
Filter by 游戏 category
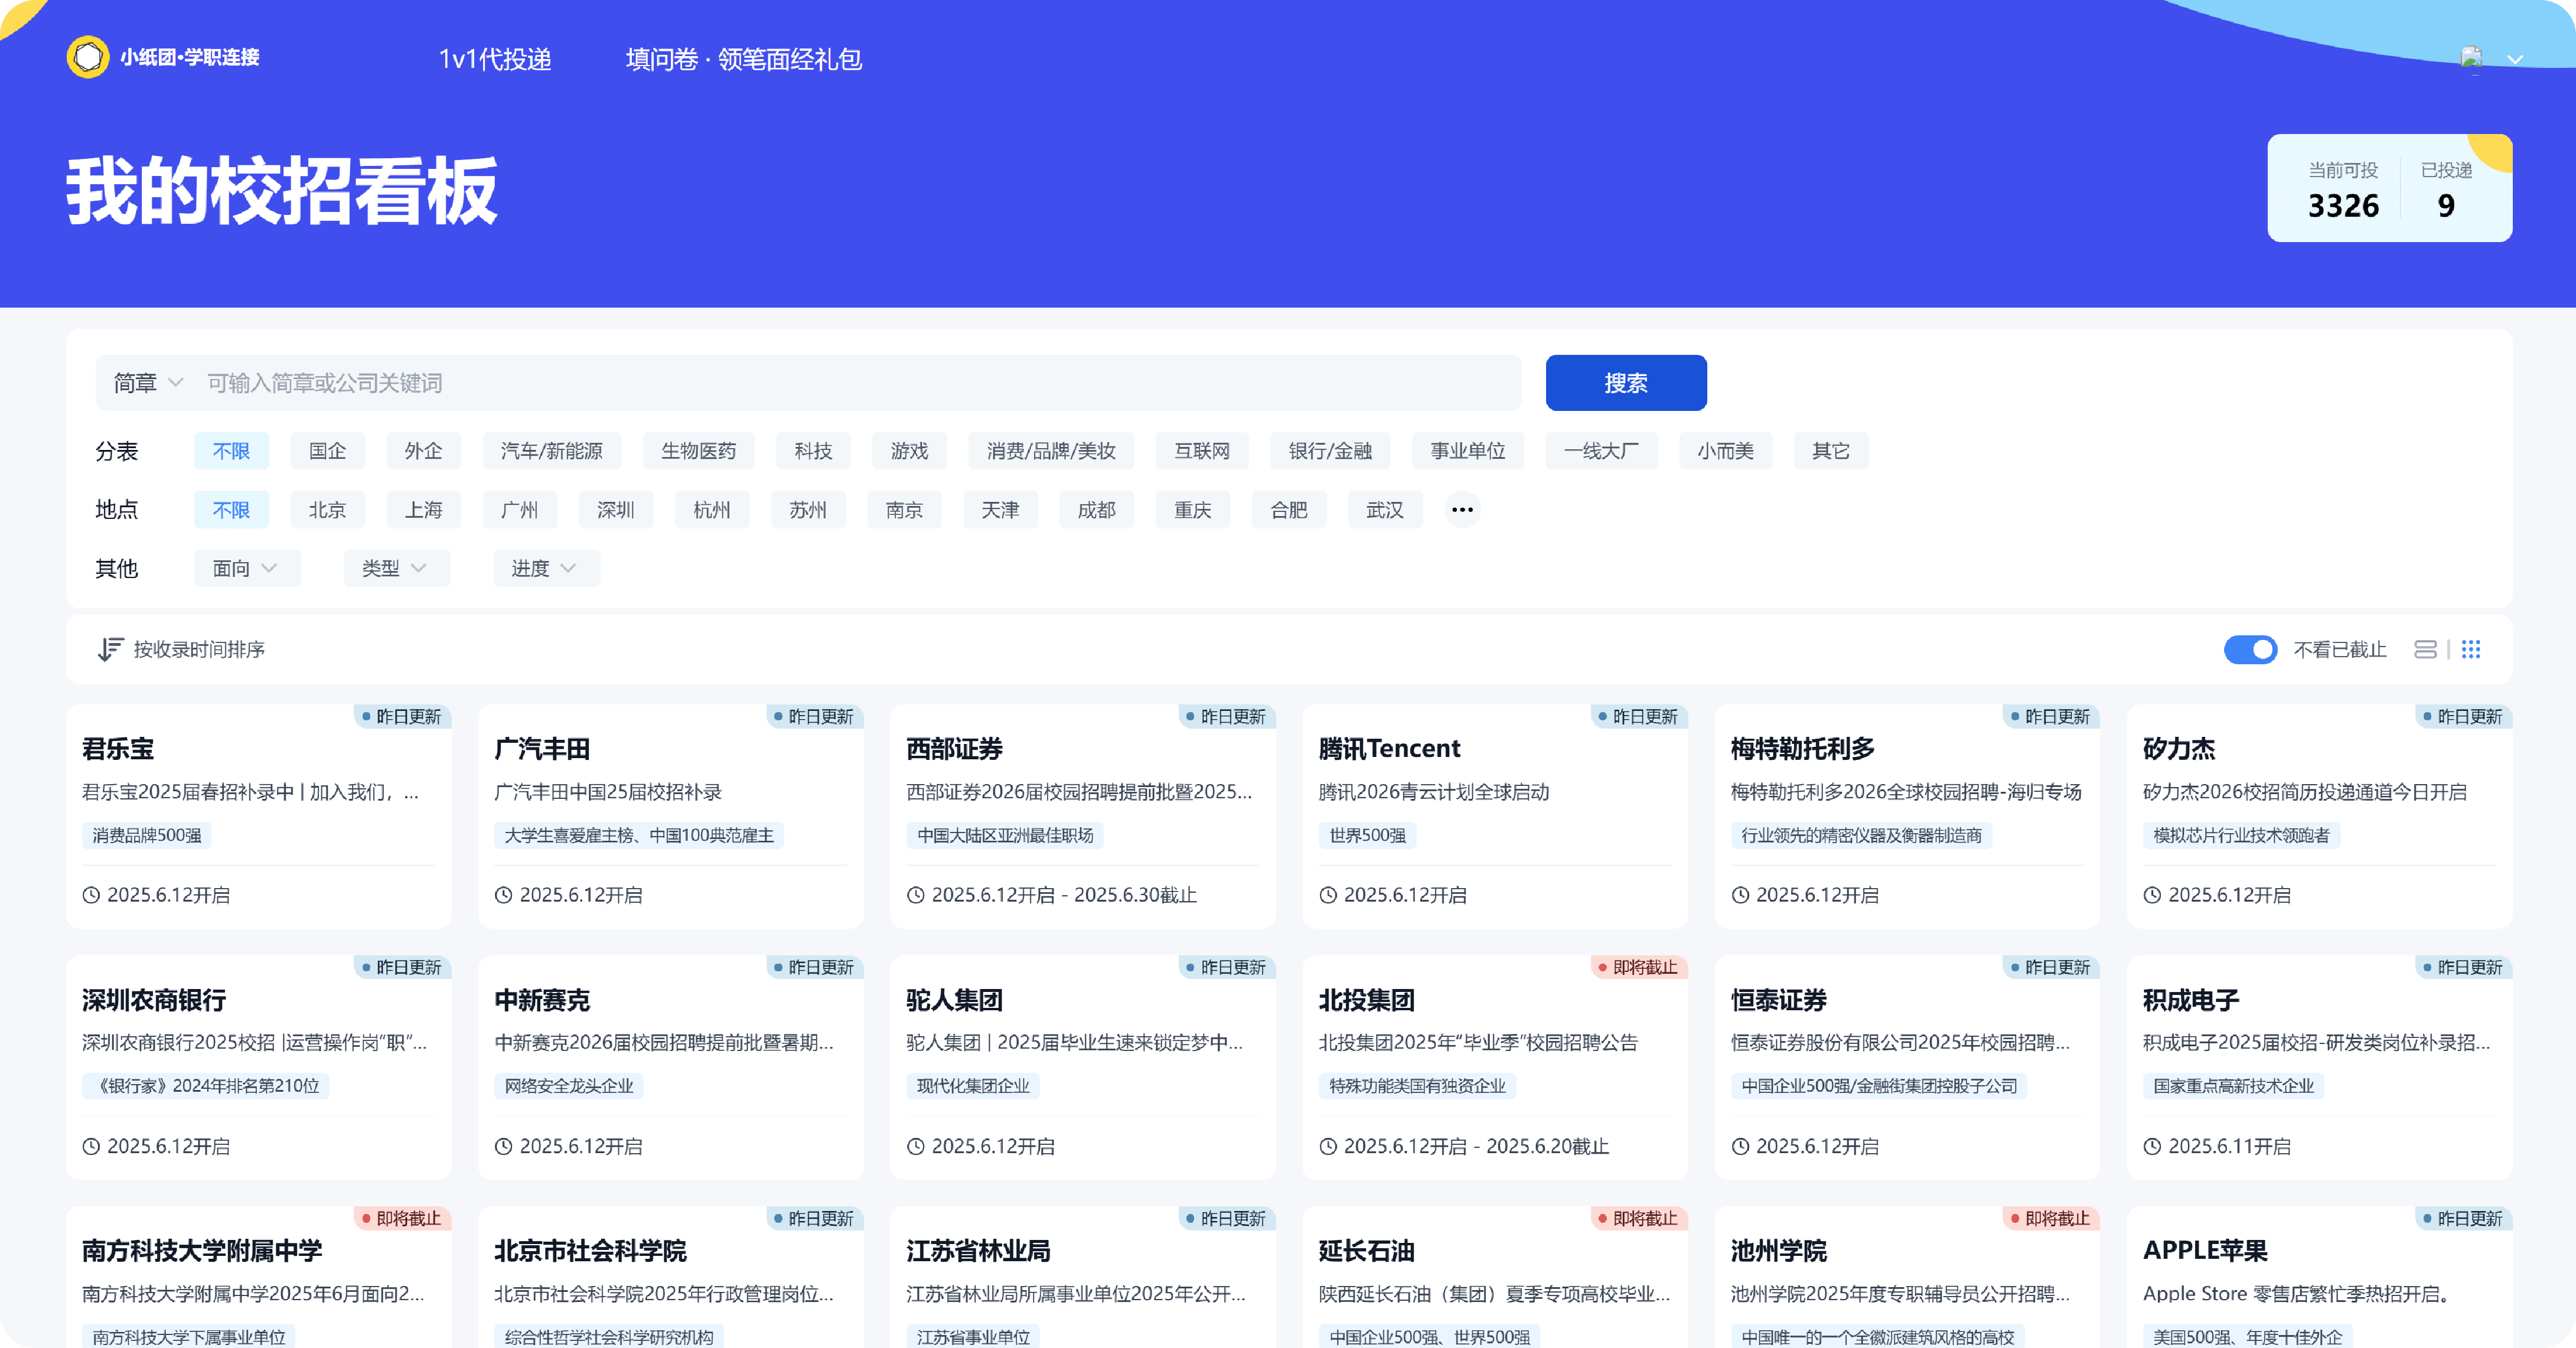[909, 451]
